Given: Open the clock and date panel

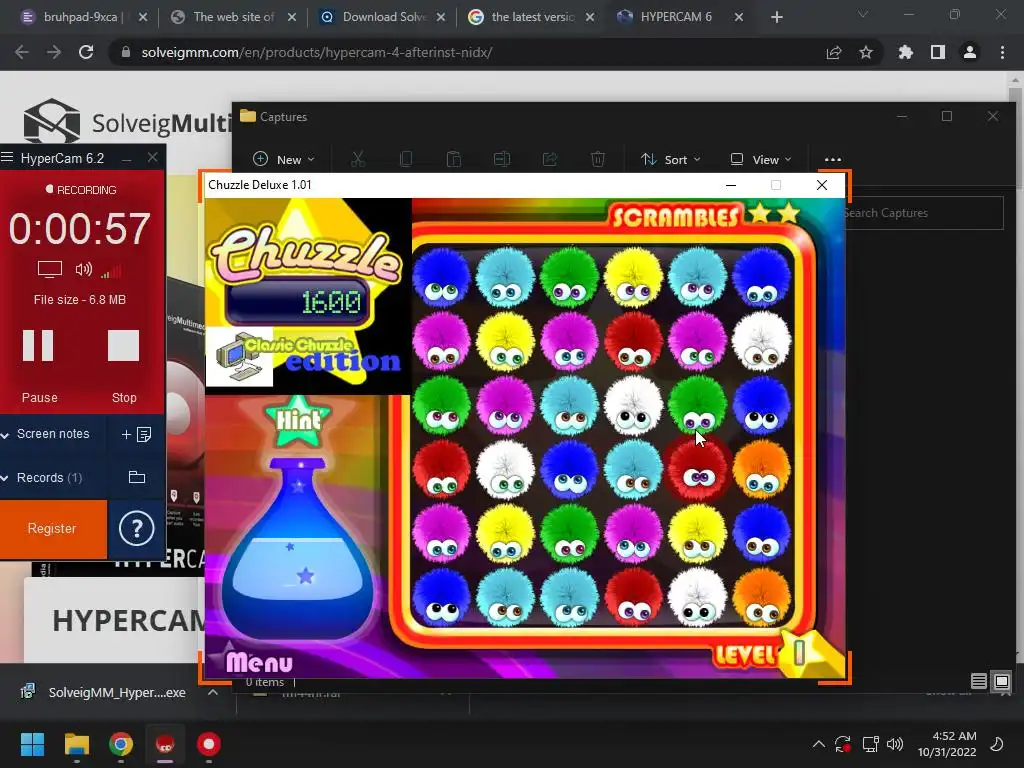Looking at the screenshot, I should 947,744.
